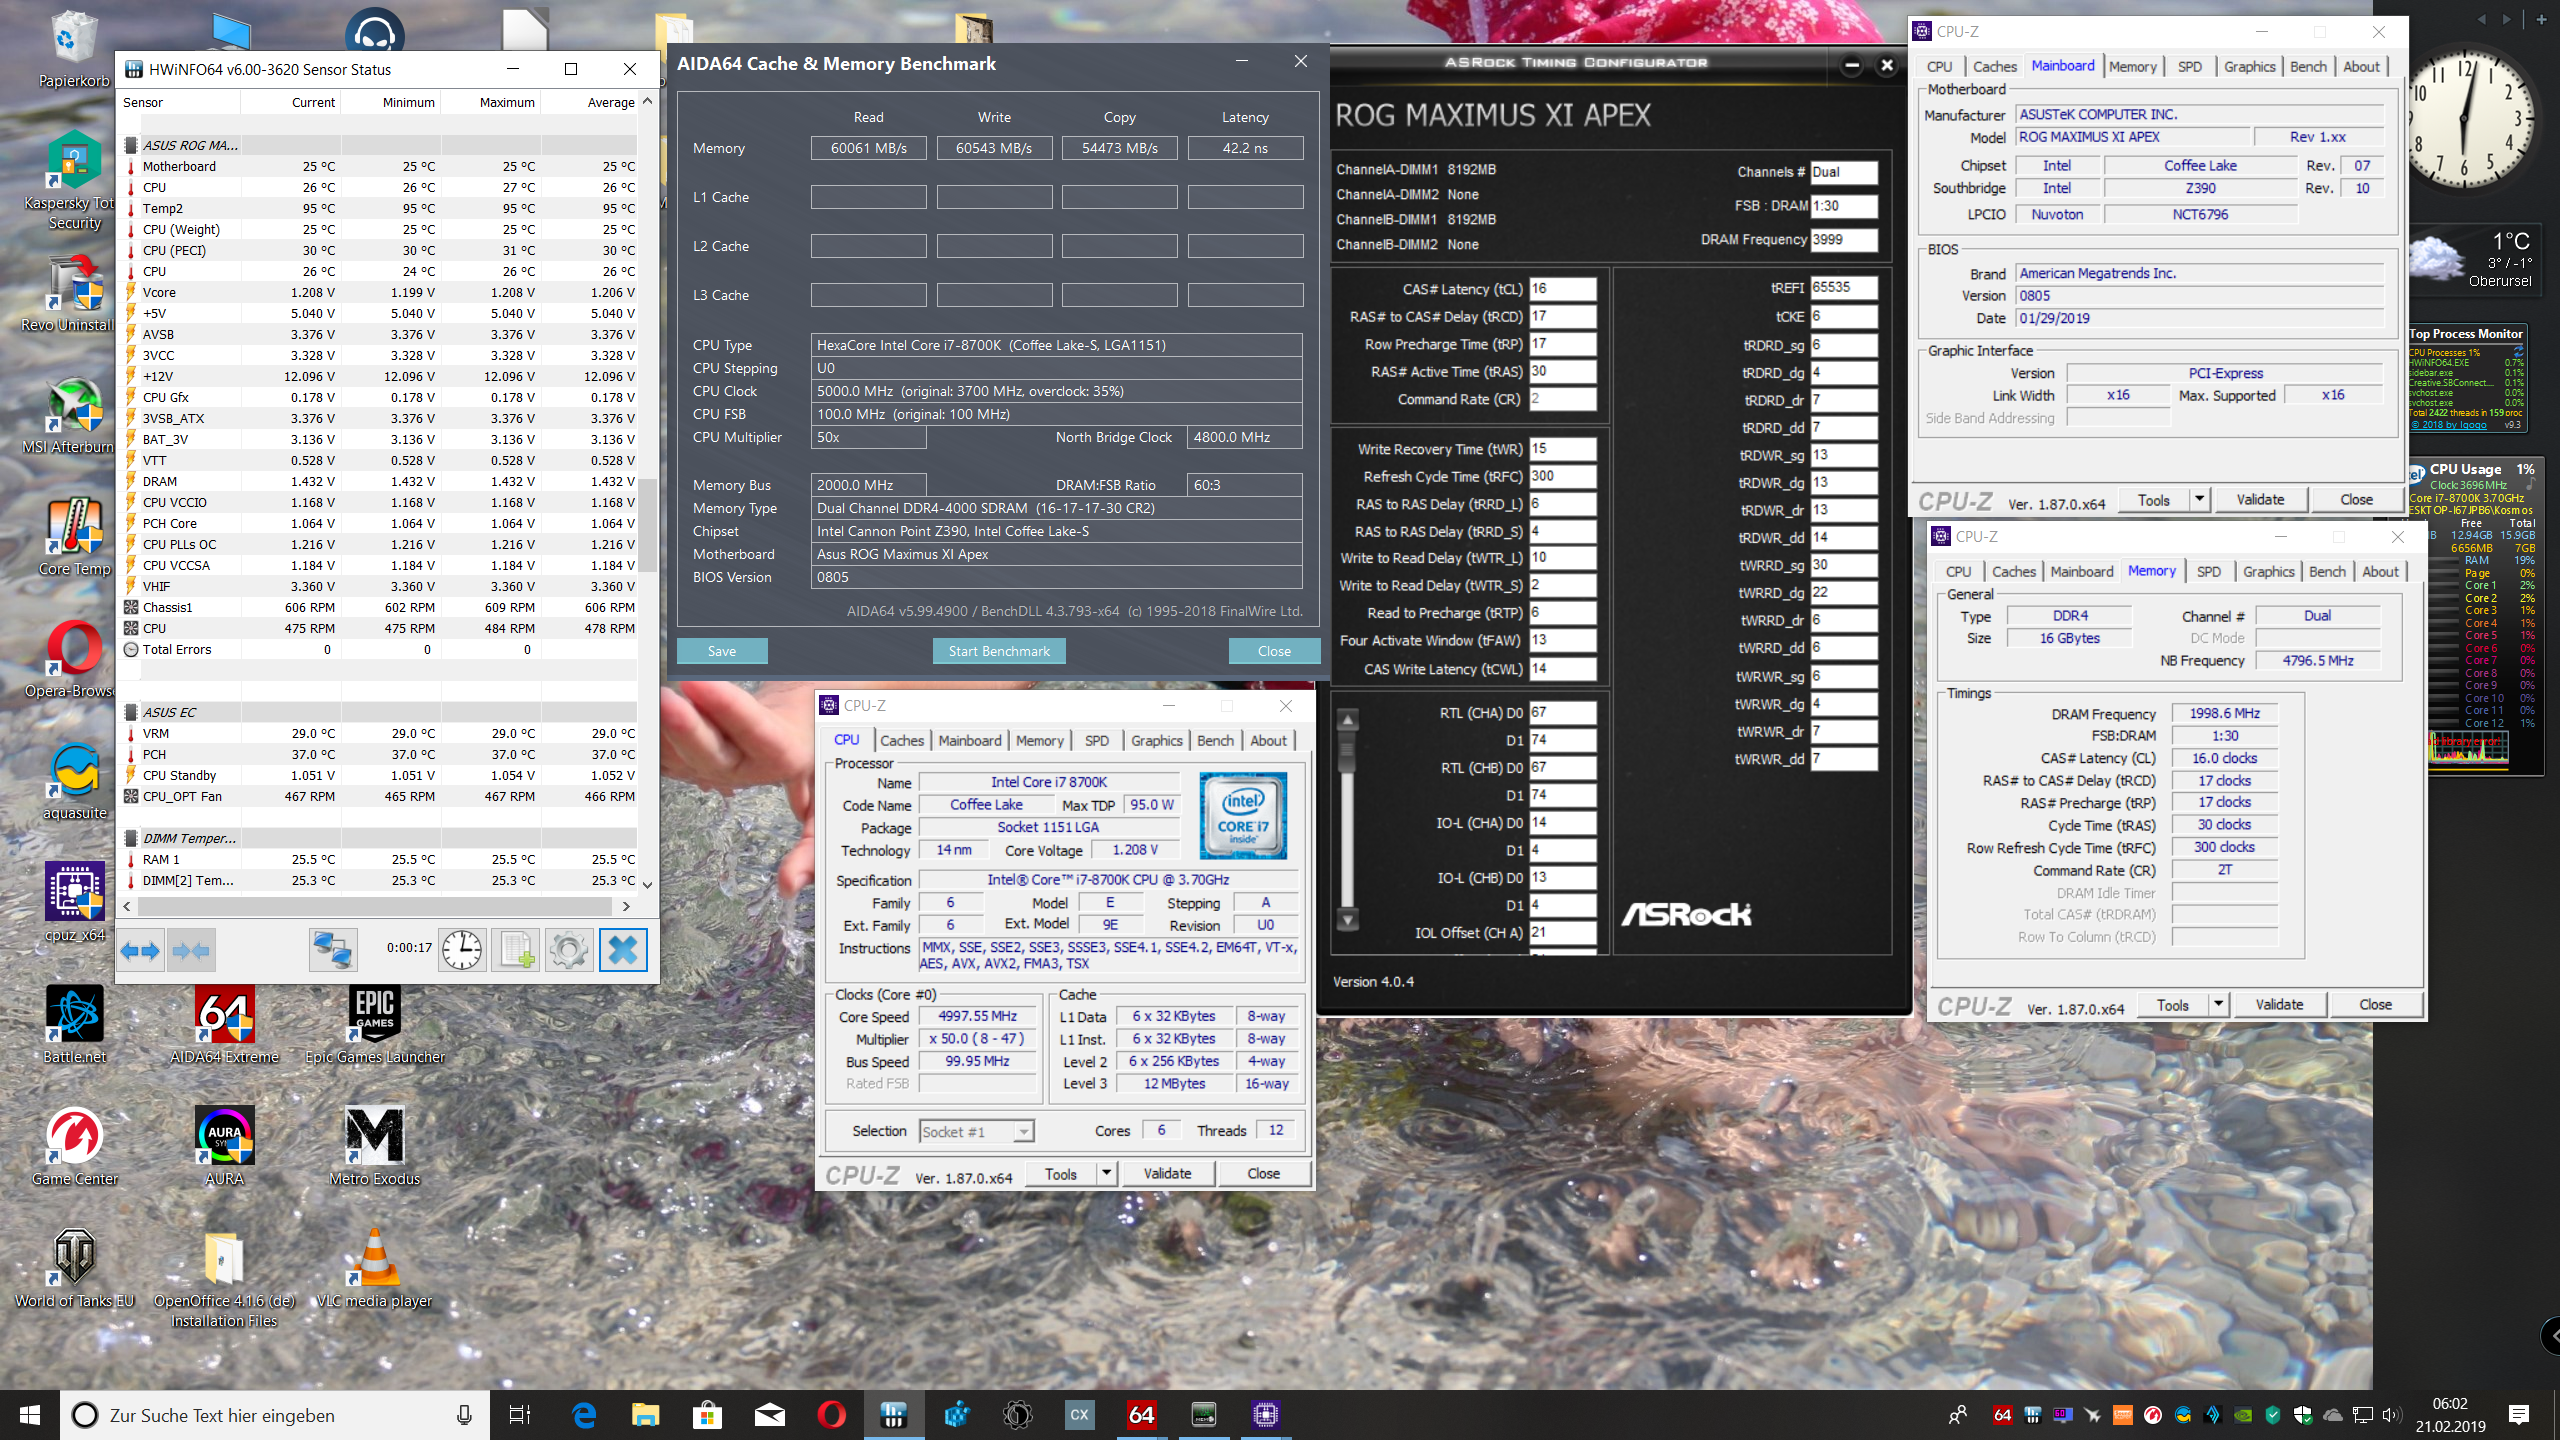
Task: Open the Graphics tab in the CPU-Z mainboard window
Action: pyautogui.click(x=2249, y=66)
